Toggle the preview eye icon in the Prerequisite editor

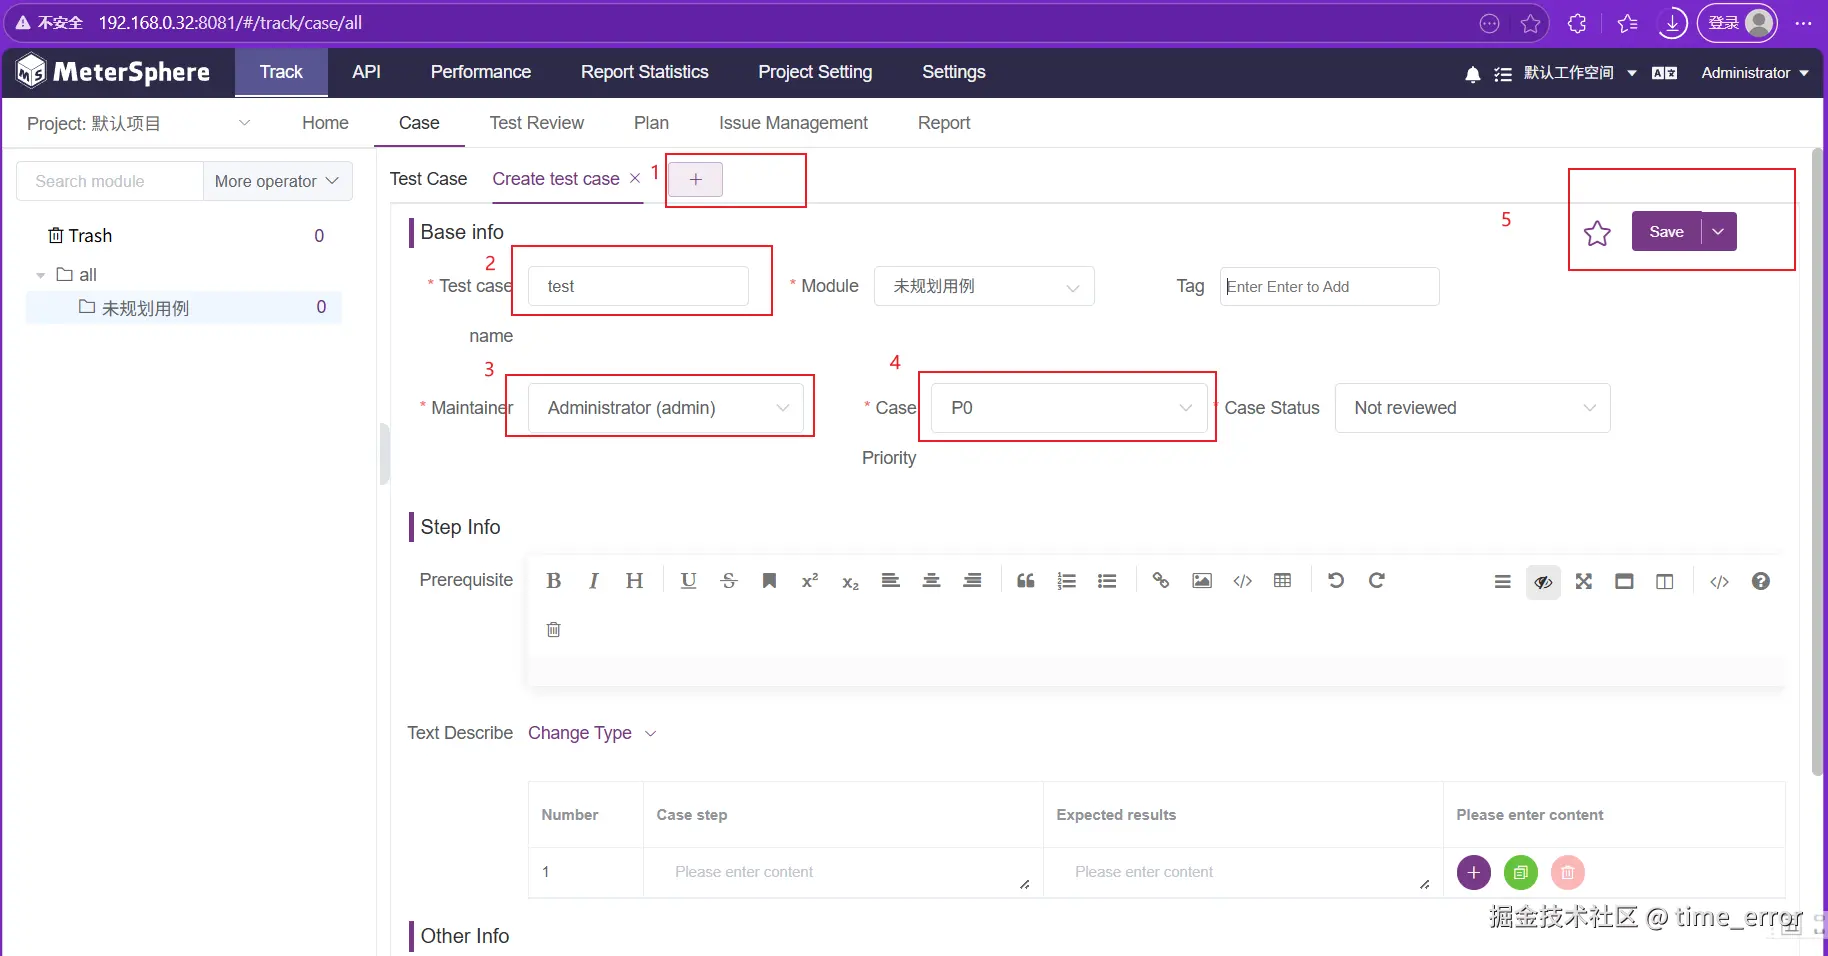(x=1543, y=582)
